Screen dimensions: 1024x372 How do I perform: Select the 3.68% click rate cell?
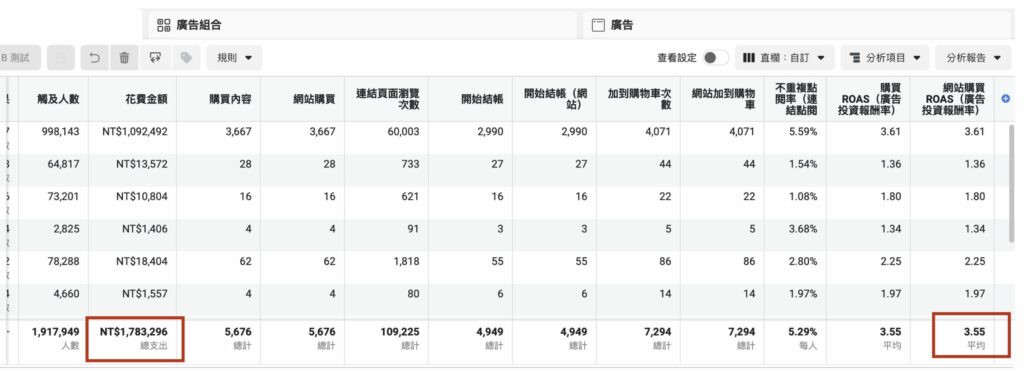(x=795, y=236)
